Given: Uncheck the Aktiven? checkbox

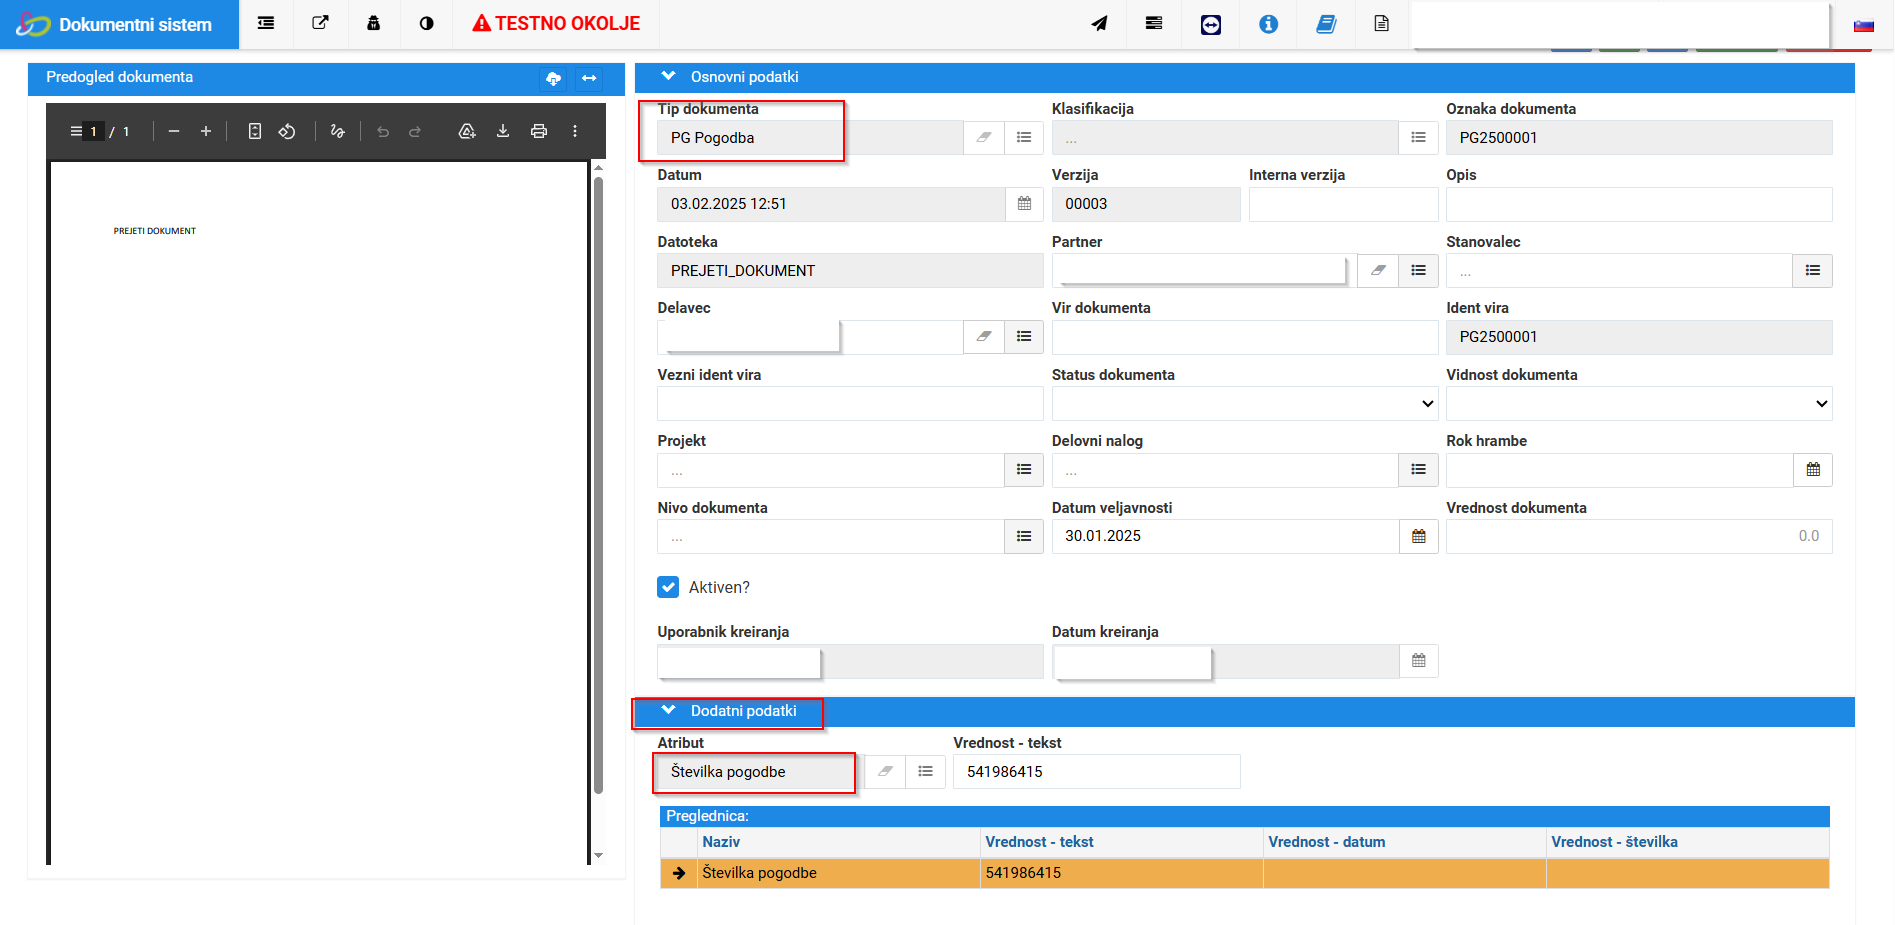Looking at the screenshot, I should (668, 587).
